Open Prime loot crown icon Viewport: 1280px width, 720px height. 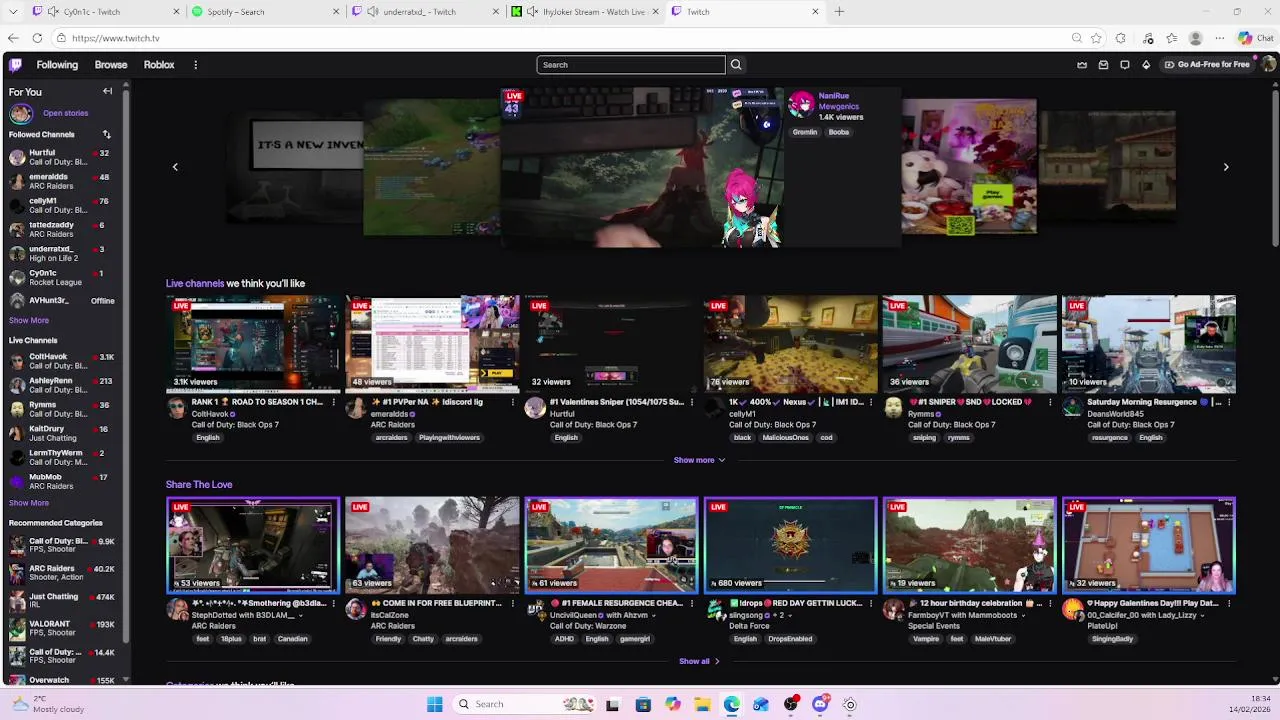(x=1082, y=65)
